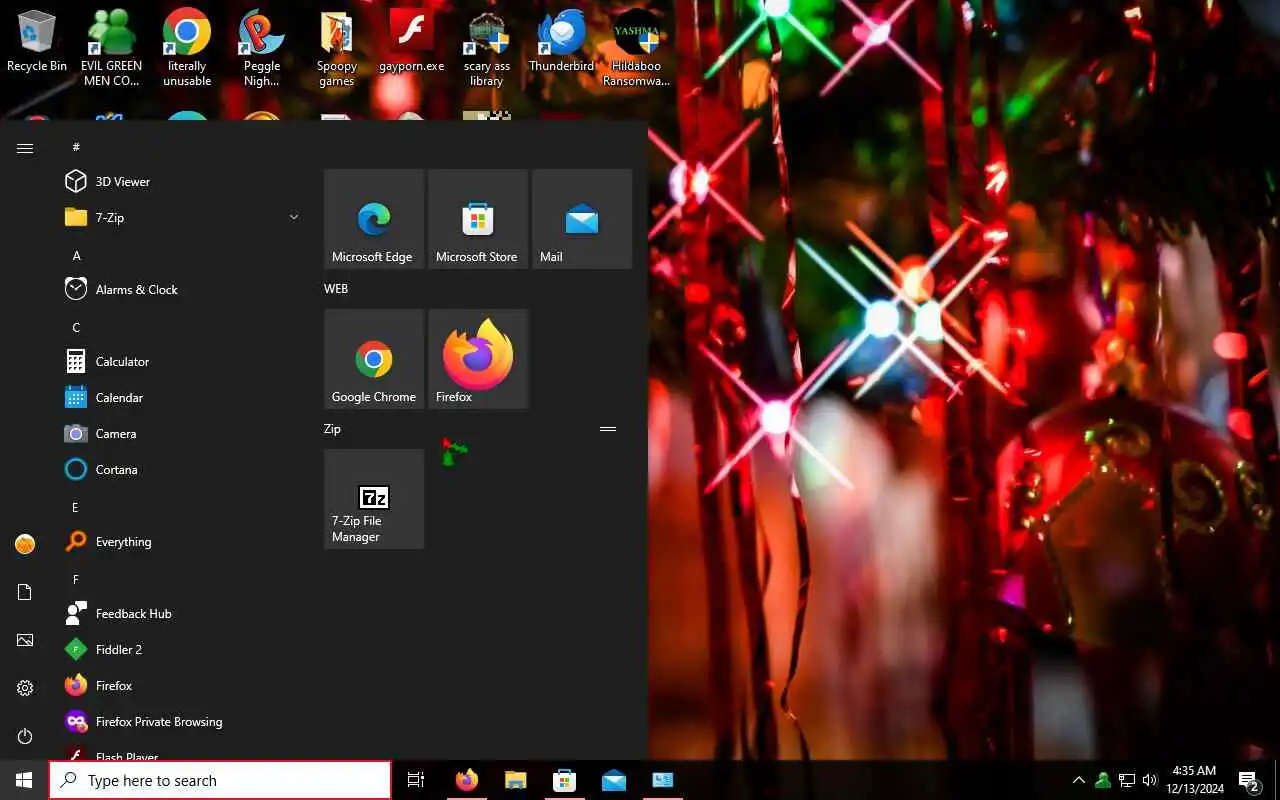Screen dimensions: 1280x800
Task: Select the Hildaboo Ransomware desktop icon
Action: pyautogui.click(x=636, y=48)
